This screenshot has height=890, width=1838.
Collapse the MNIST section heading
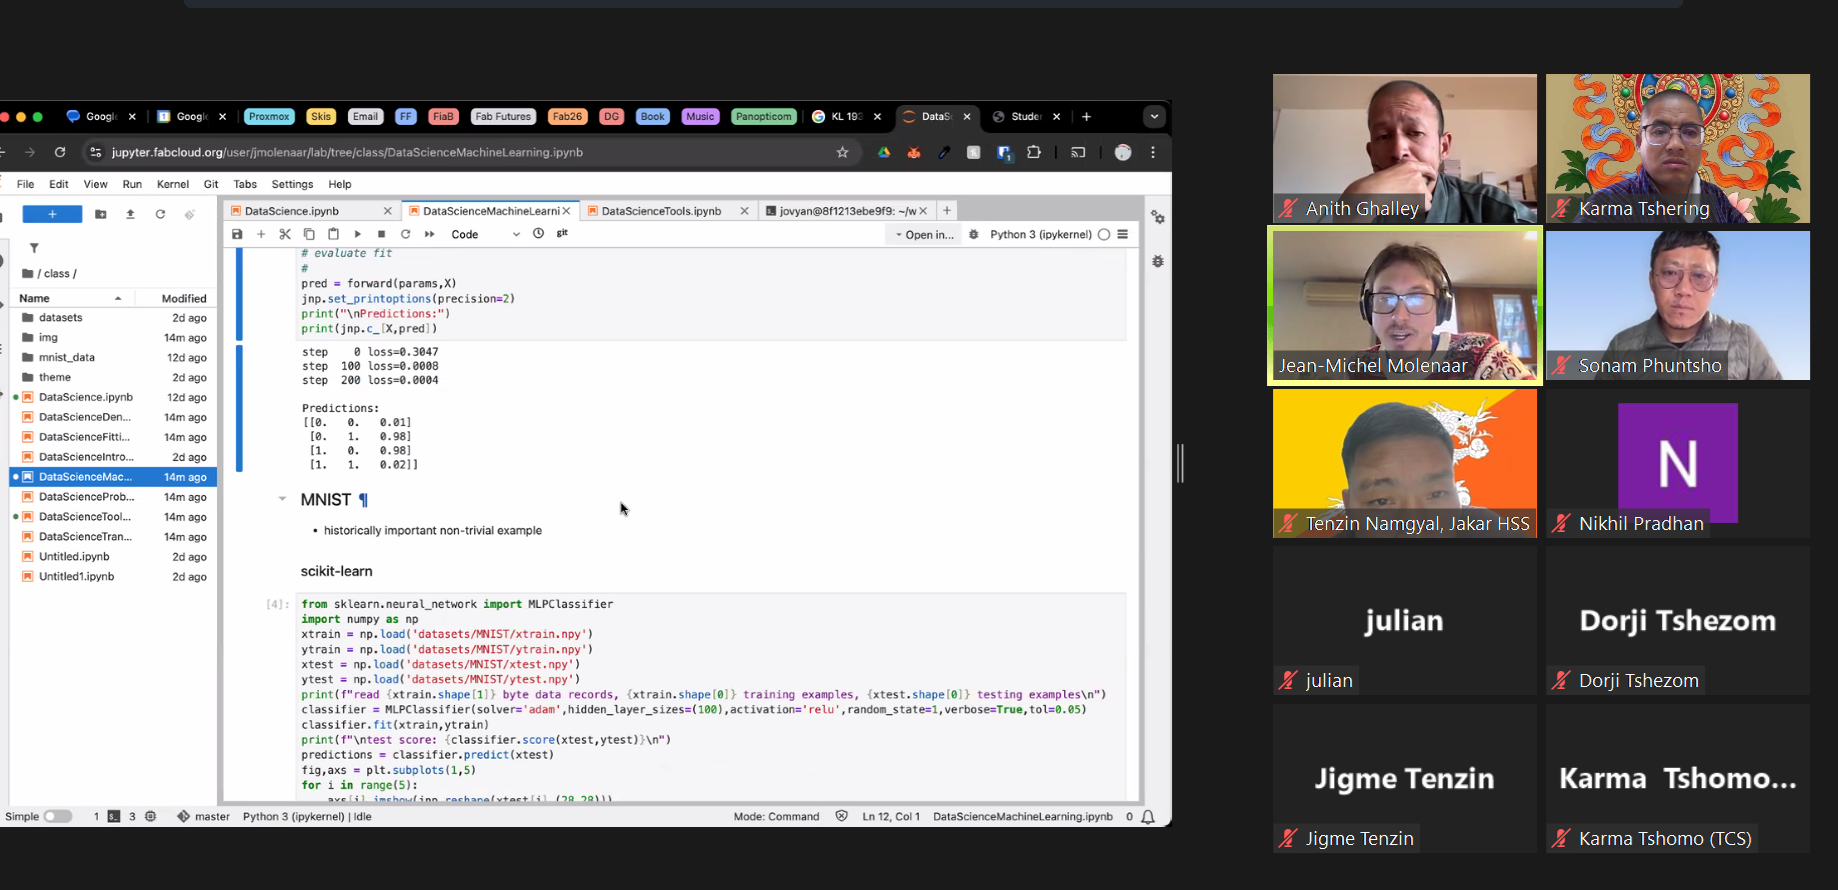point(282,499)
